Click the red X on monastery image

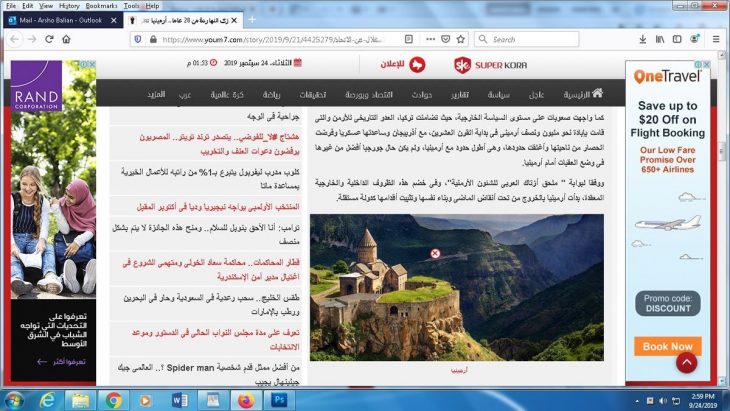click(x=435, y=253)
